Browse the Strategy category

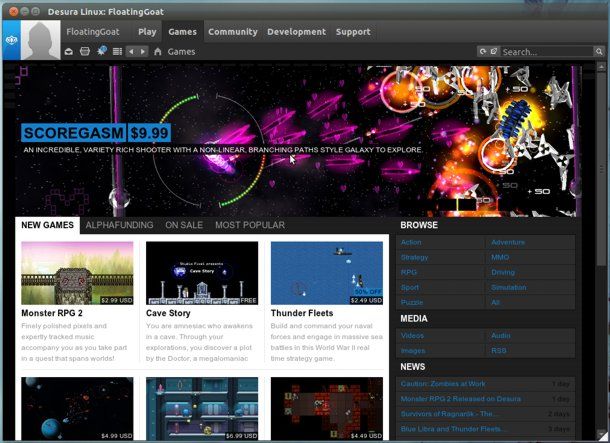pyautogui.click(x=415, y=258)
